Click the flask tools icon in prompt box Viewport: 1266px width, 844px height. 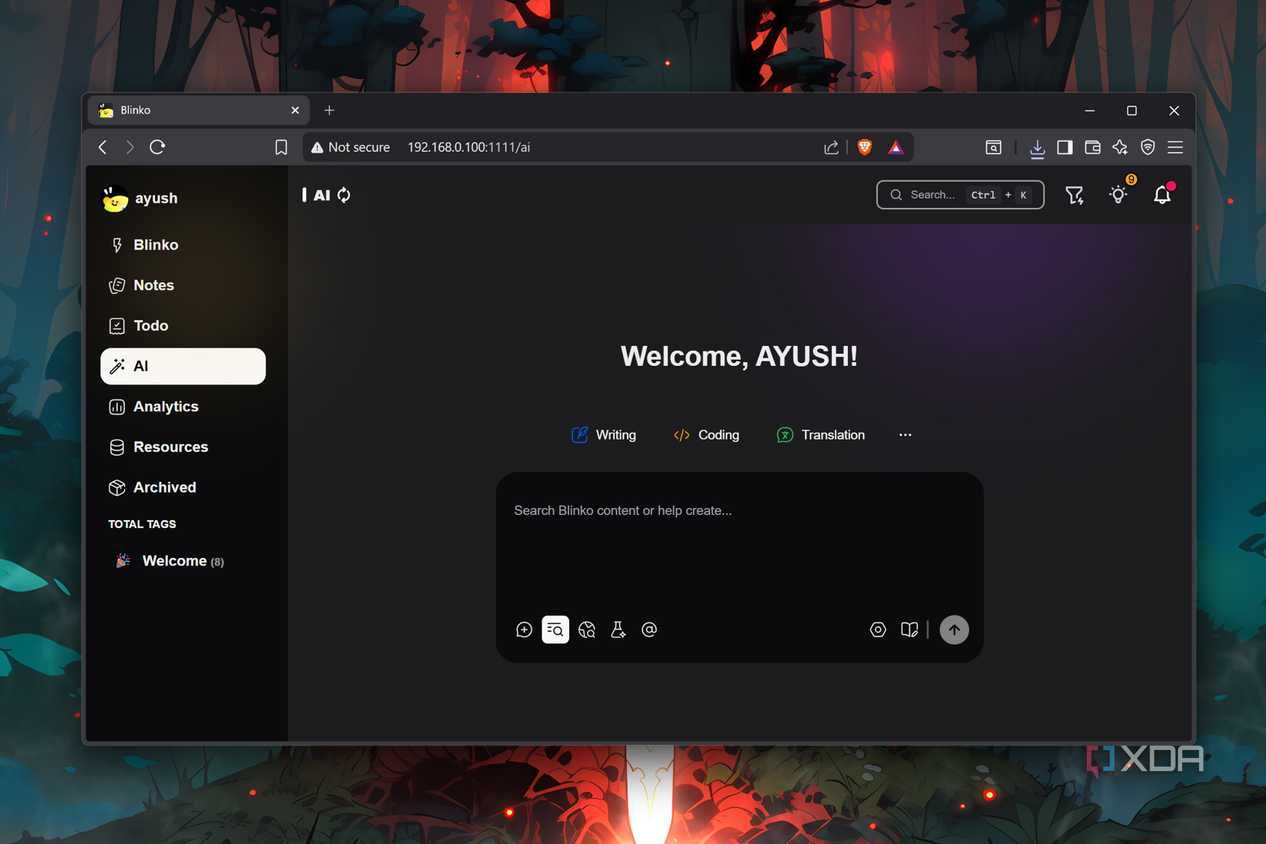click(x=618, y=630)
